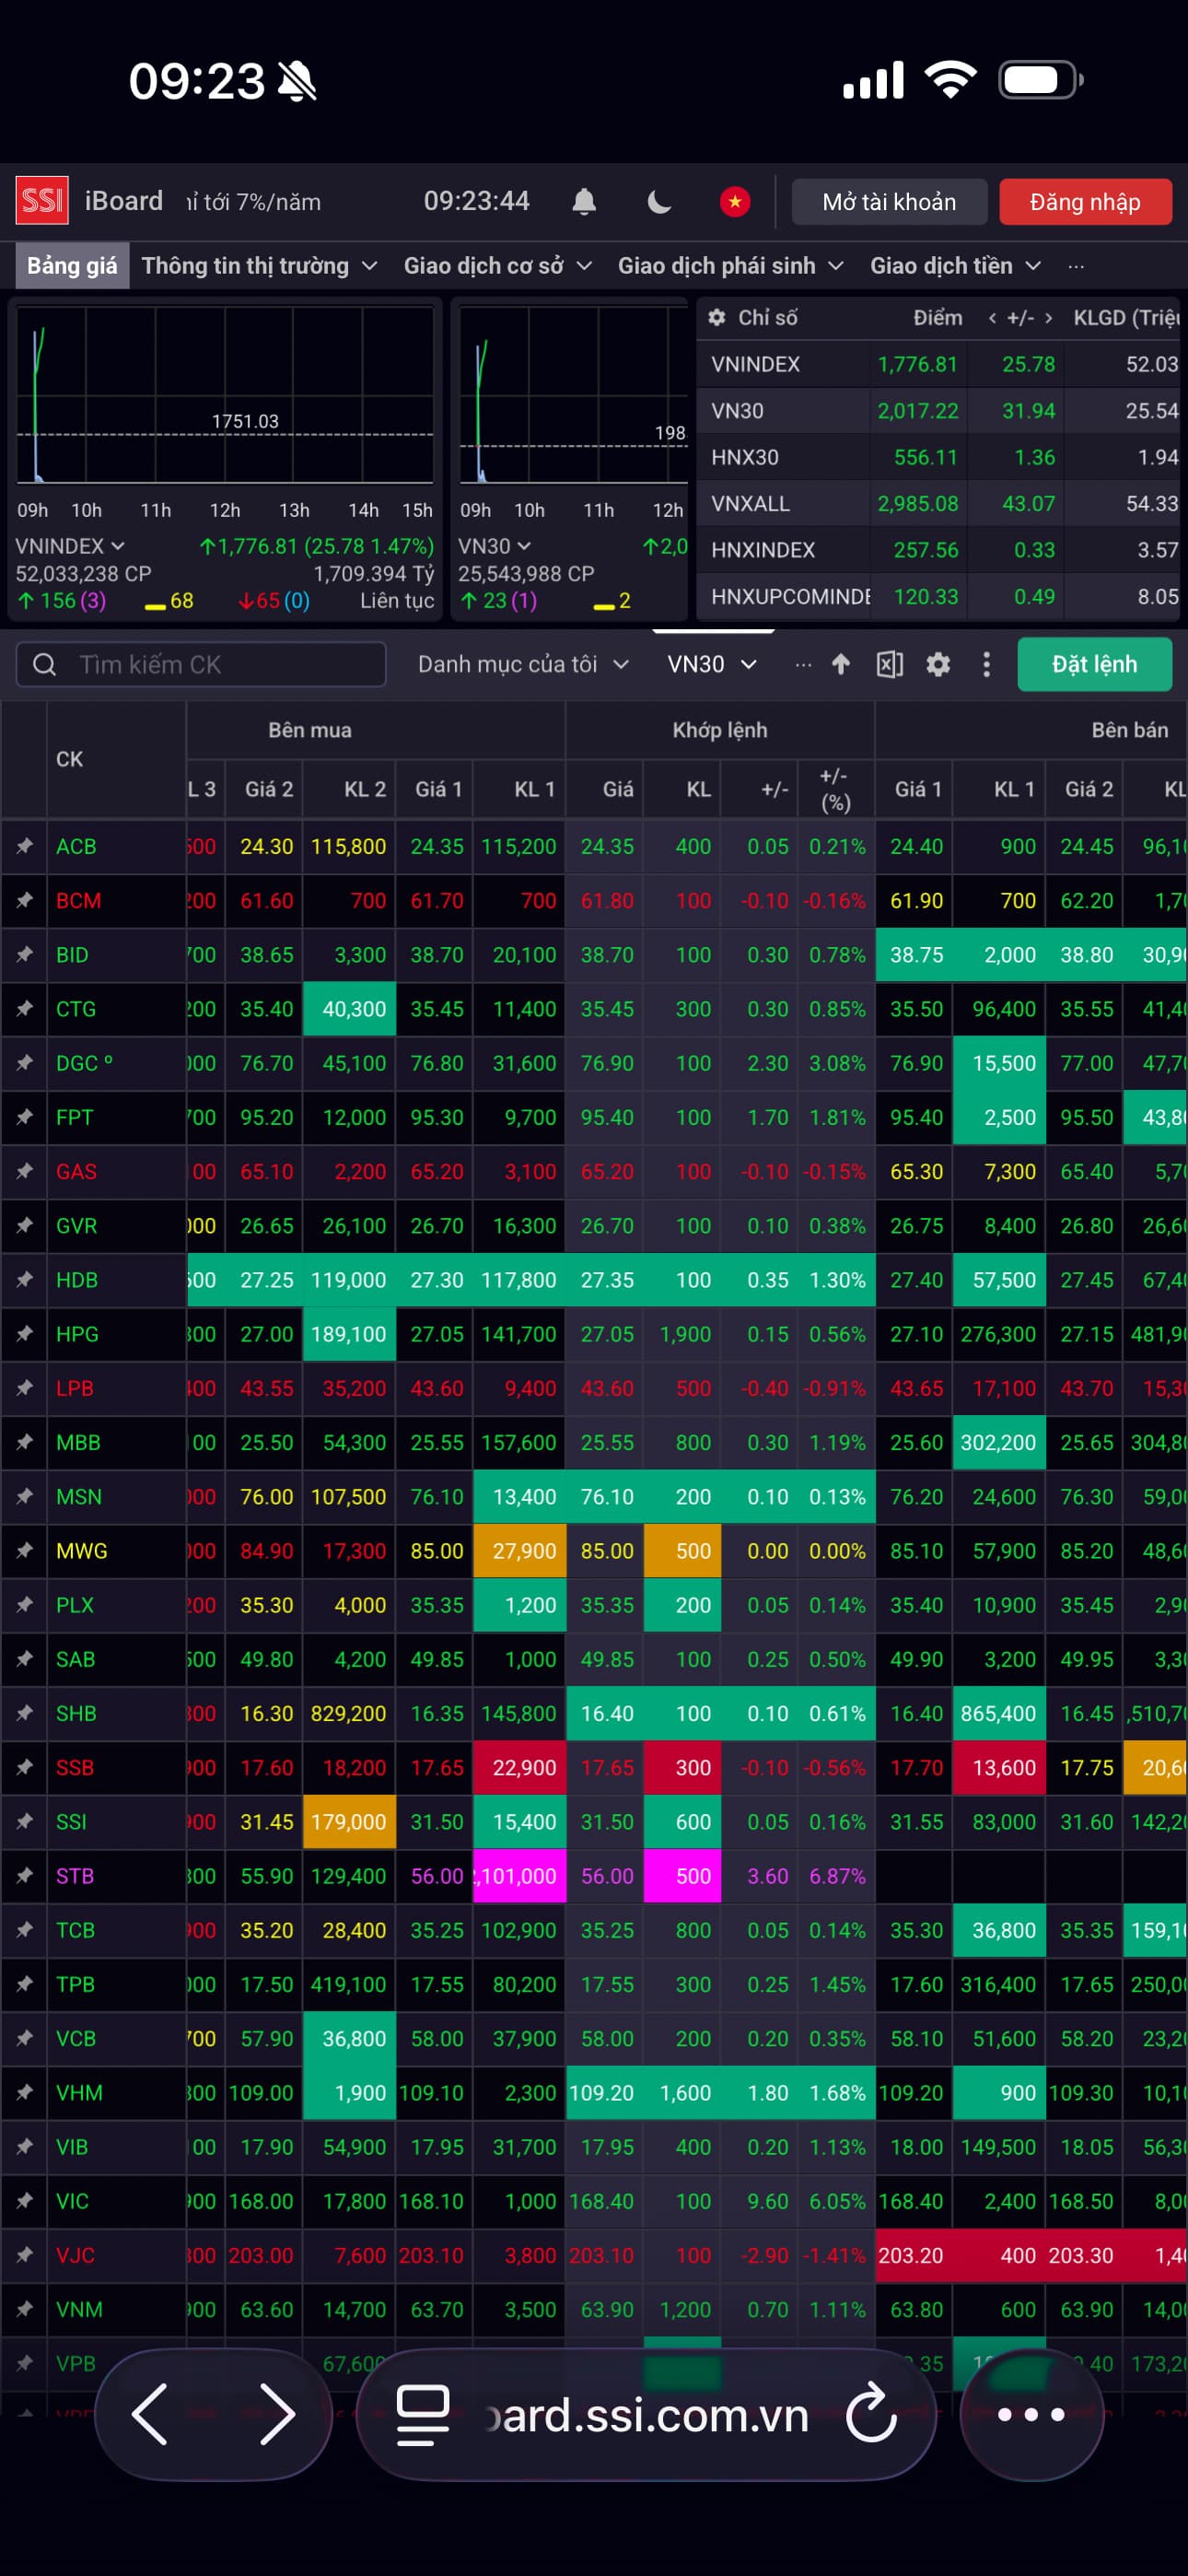Image resolution: width=1188 pixels, height=2576 pixels.
Task: Pin the VIC stock row
Action: coord(24,2202)
